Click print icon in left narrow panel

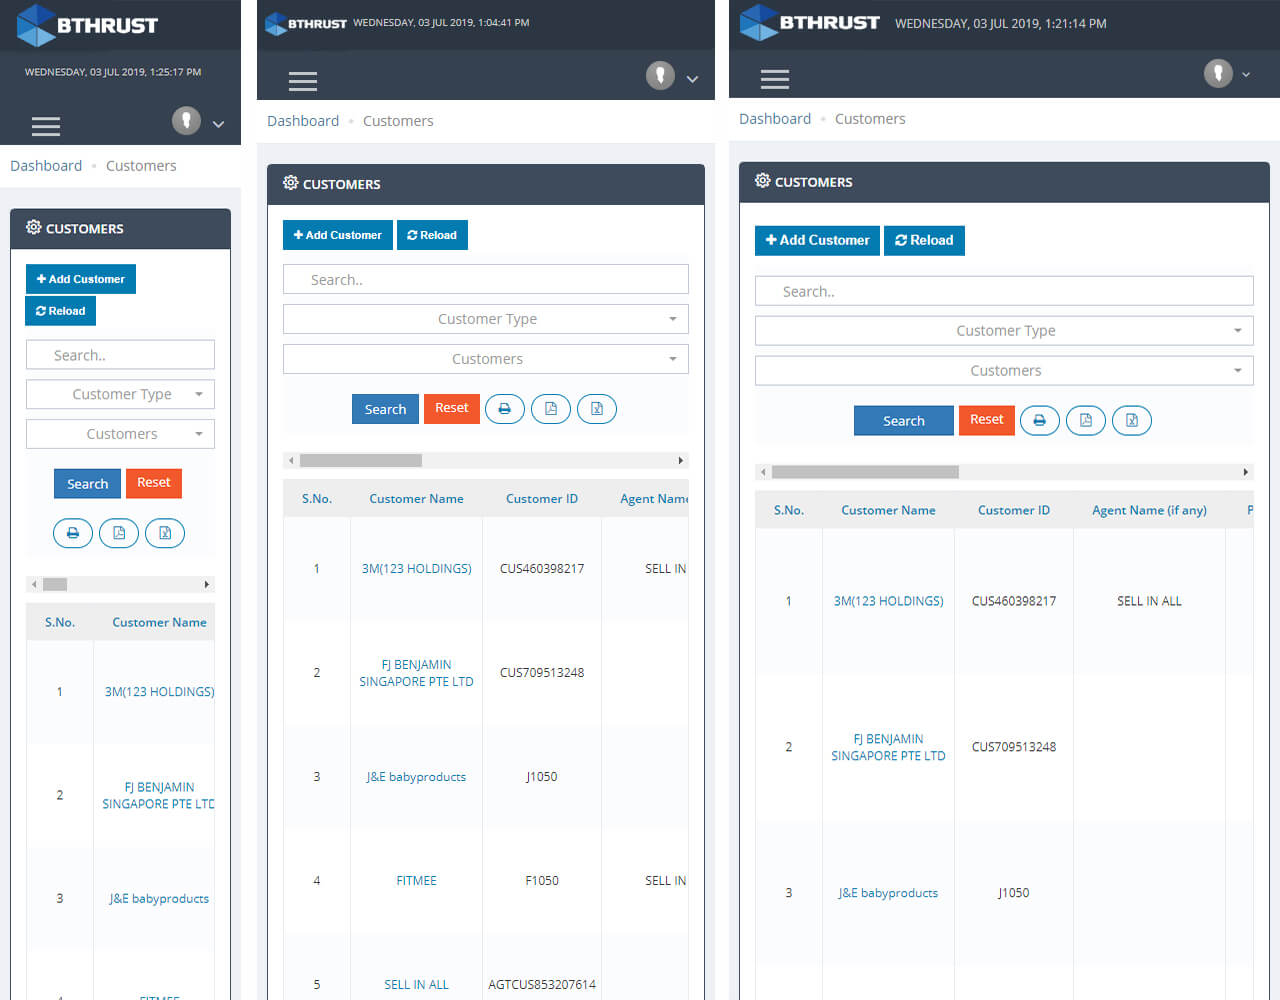[73, 533]
